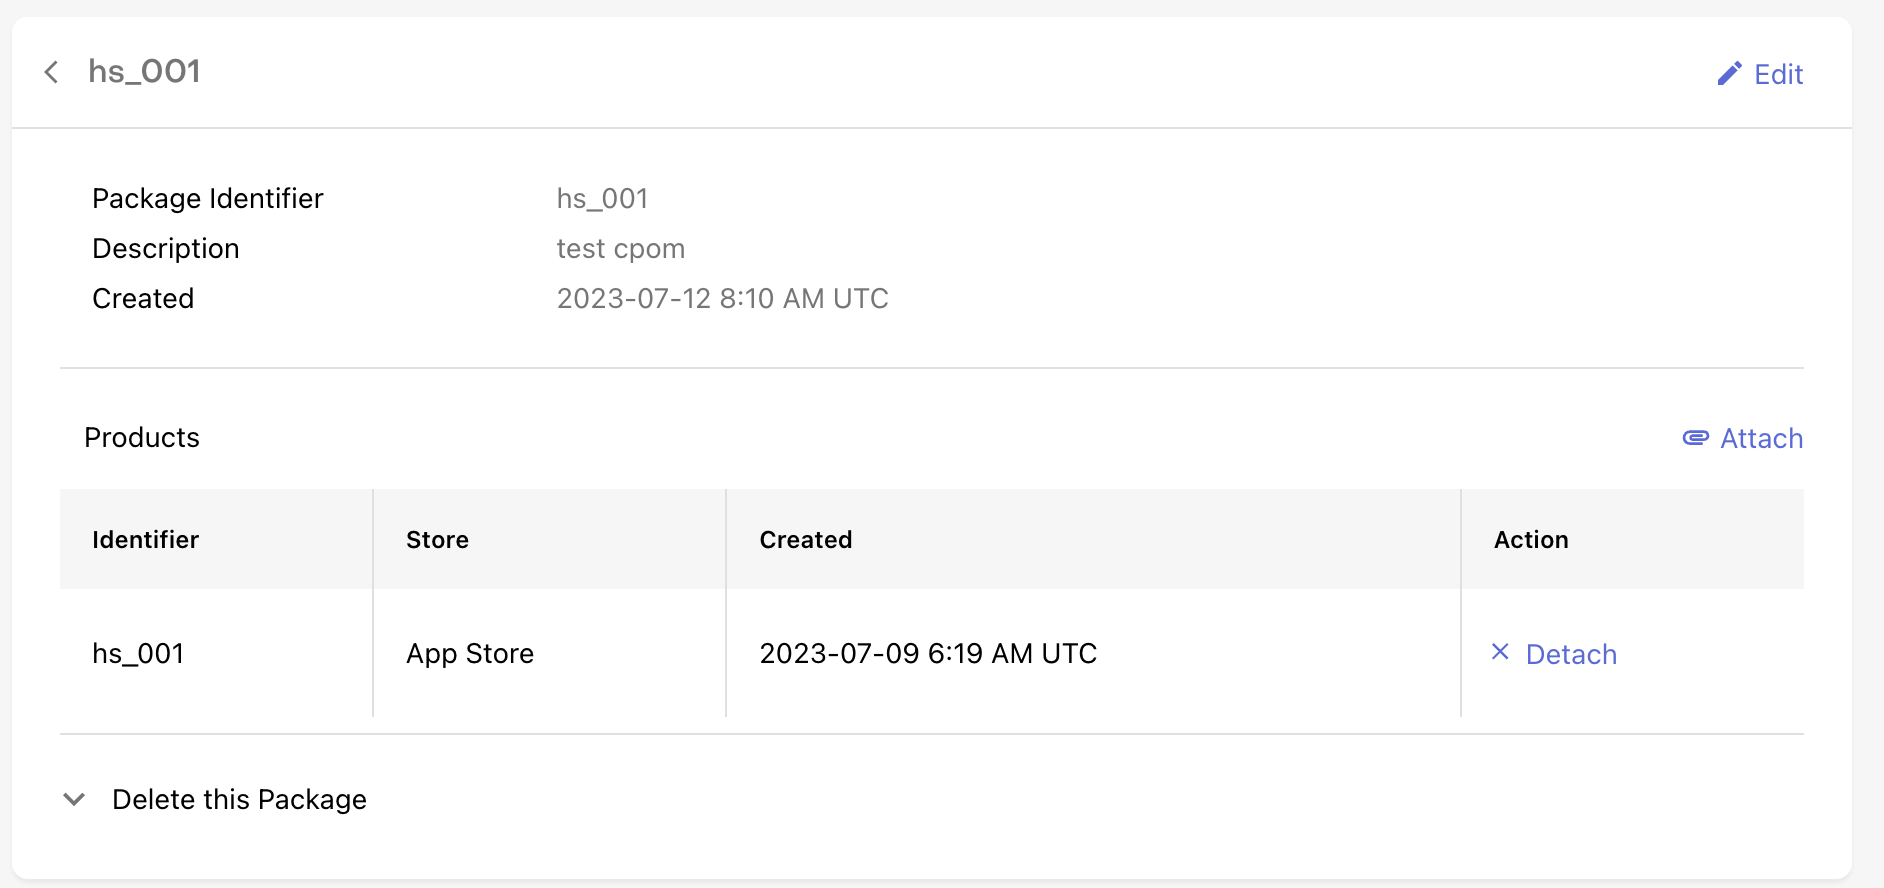The height and width of the screenshot is (888, 1884).
Task: Click the Package Identifier value hs_001
Action: pyautogui.click(x=602, y=198)
